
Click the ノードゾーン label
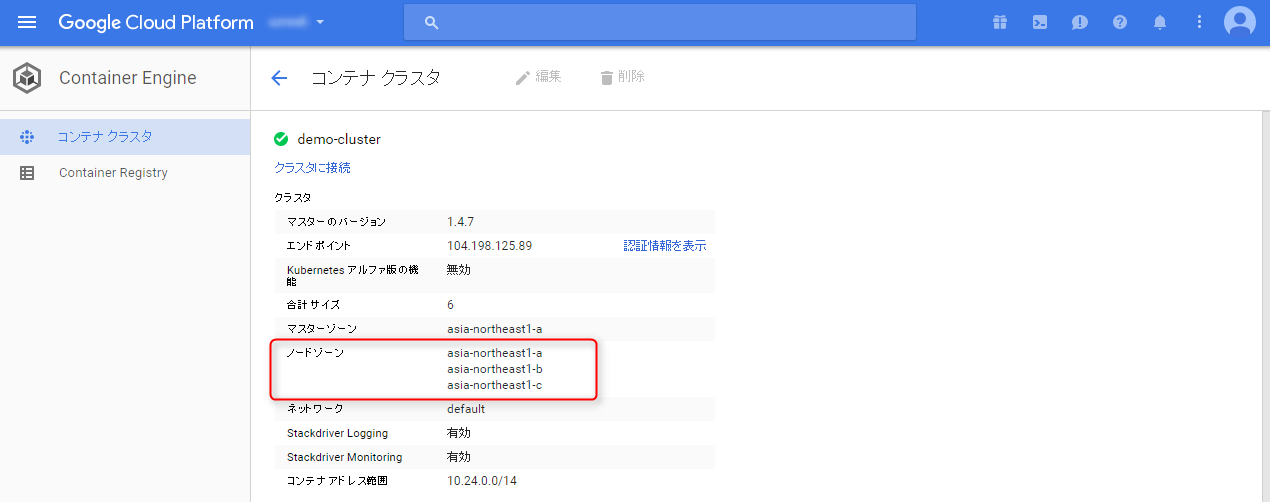tap(316, 353)
